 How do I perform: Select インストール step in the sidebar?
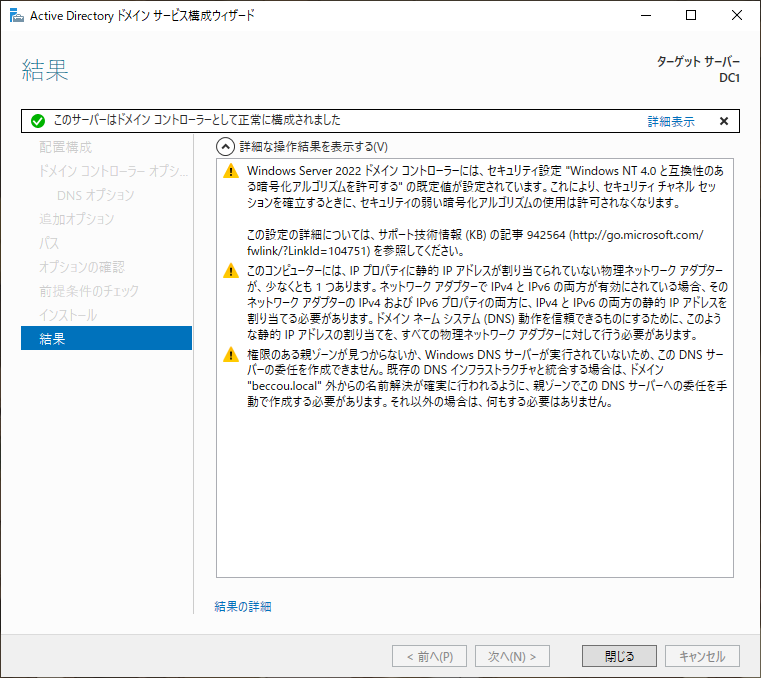[x=68, y=315]
